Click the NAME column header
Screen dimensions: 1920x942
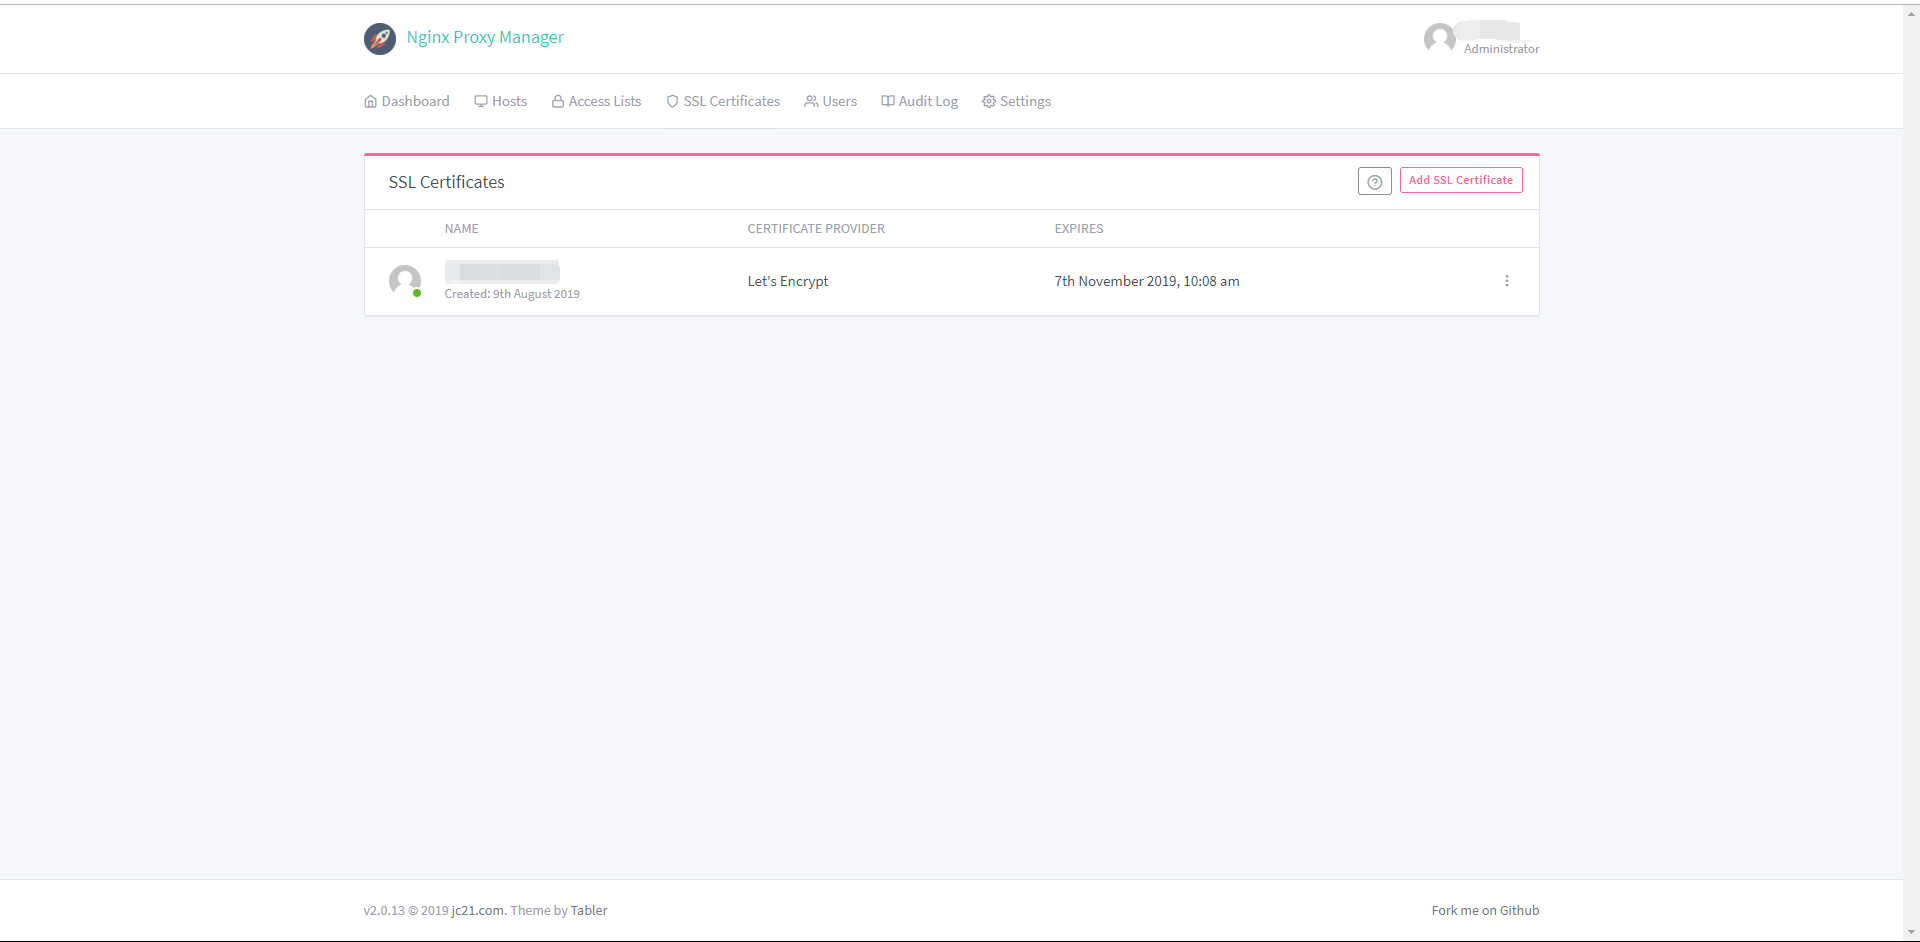[x=462, y=229]
